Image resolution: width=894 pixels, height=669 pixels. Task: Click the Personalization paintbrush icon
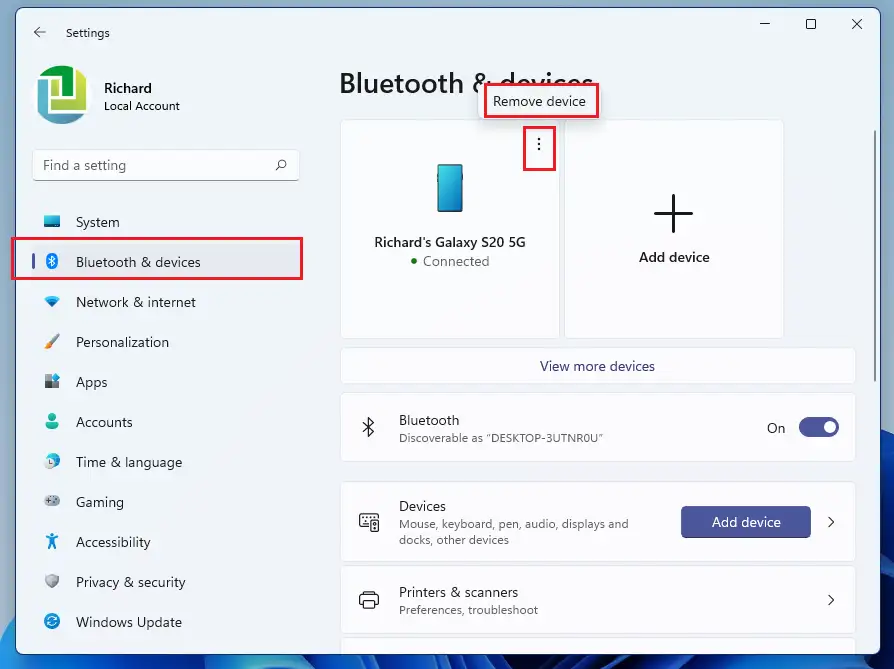click(52, 342)
